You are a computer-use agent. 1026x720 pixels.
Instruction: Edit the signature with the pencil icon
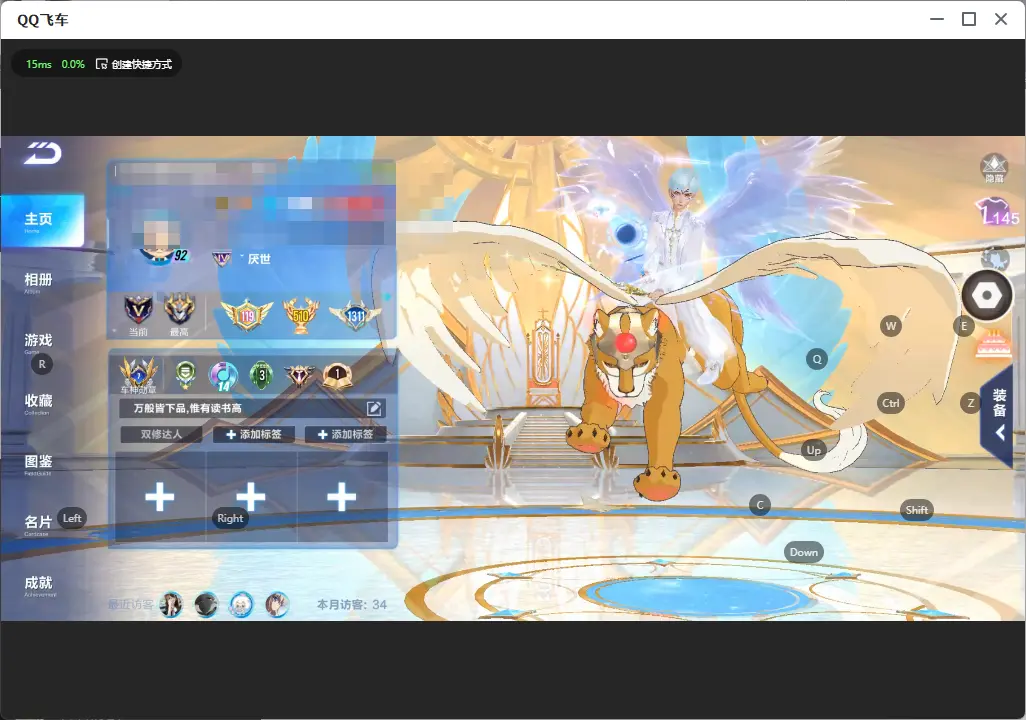[x=374, y=408]
